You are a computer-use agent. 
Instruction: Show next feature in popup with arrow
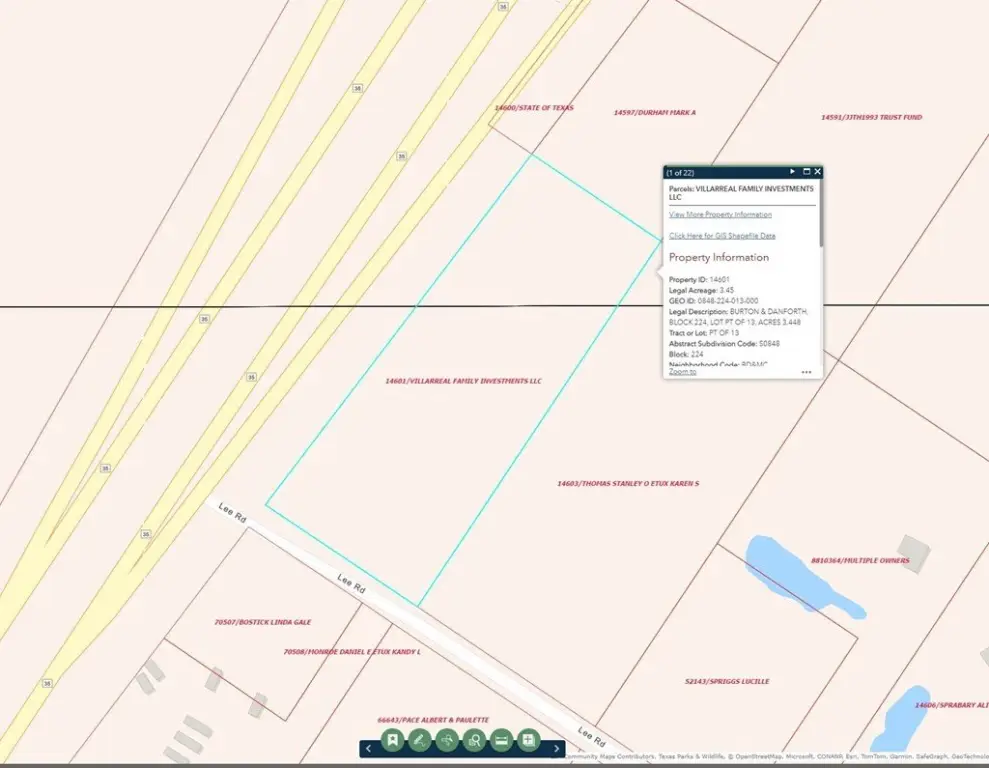(793, 172)
